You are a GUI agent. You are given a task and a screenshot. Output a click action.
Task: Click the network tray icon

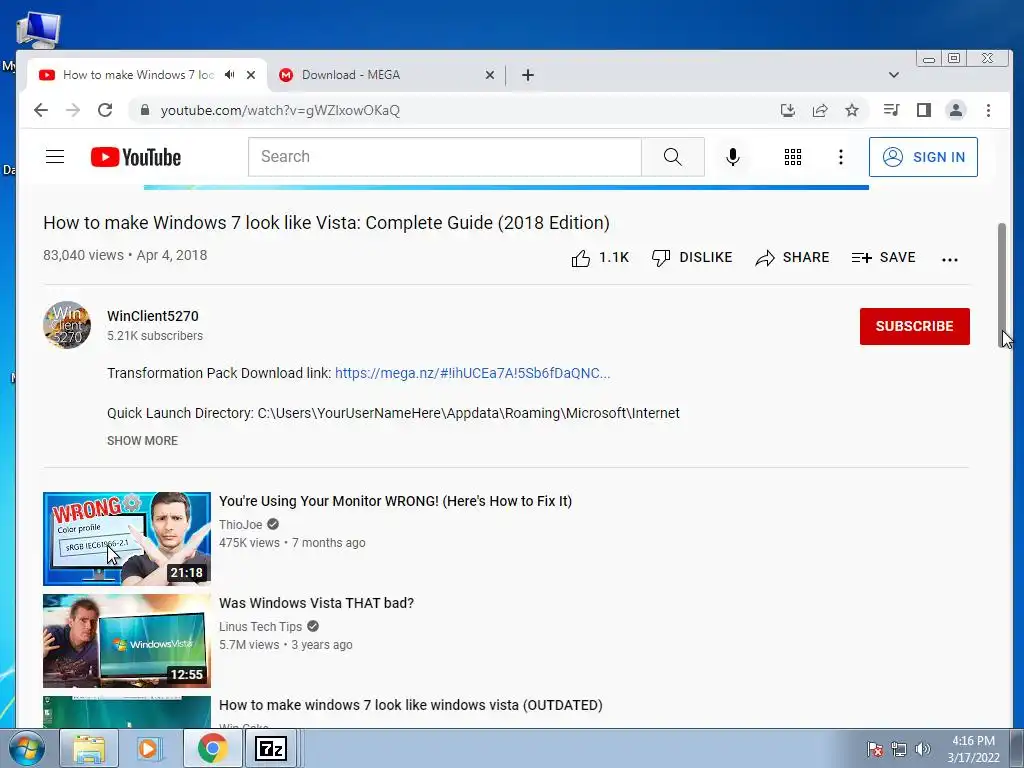(x=899, y=749)
